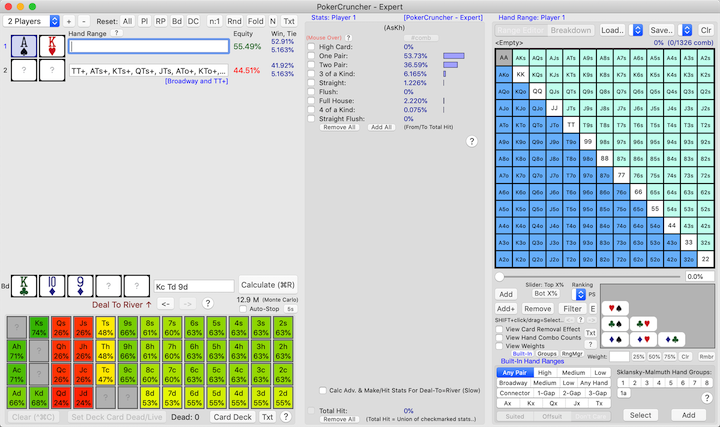Switch to the RngMgr tab
The width and height of the screenshot is (720, 427).
tap(572, 354)
